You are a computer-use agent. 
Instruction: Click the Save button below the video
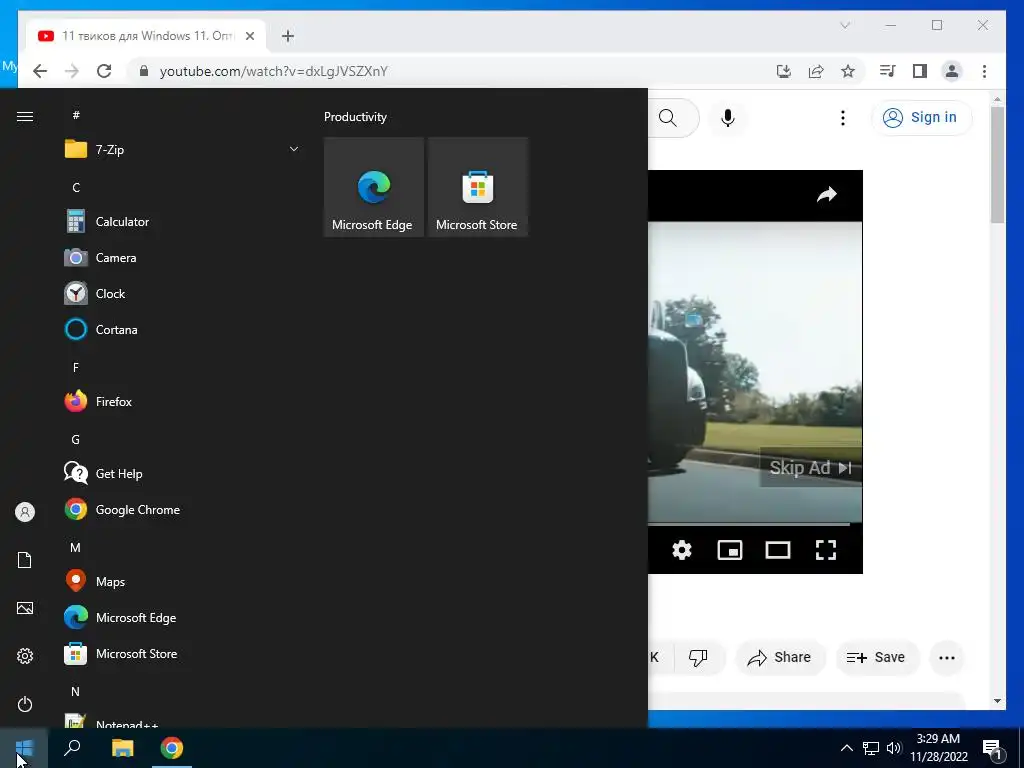point(877,657)
